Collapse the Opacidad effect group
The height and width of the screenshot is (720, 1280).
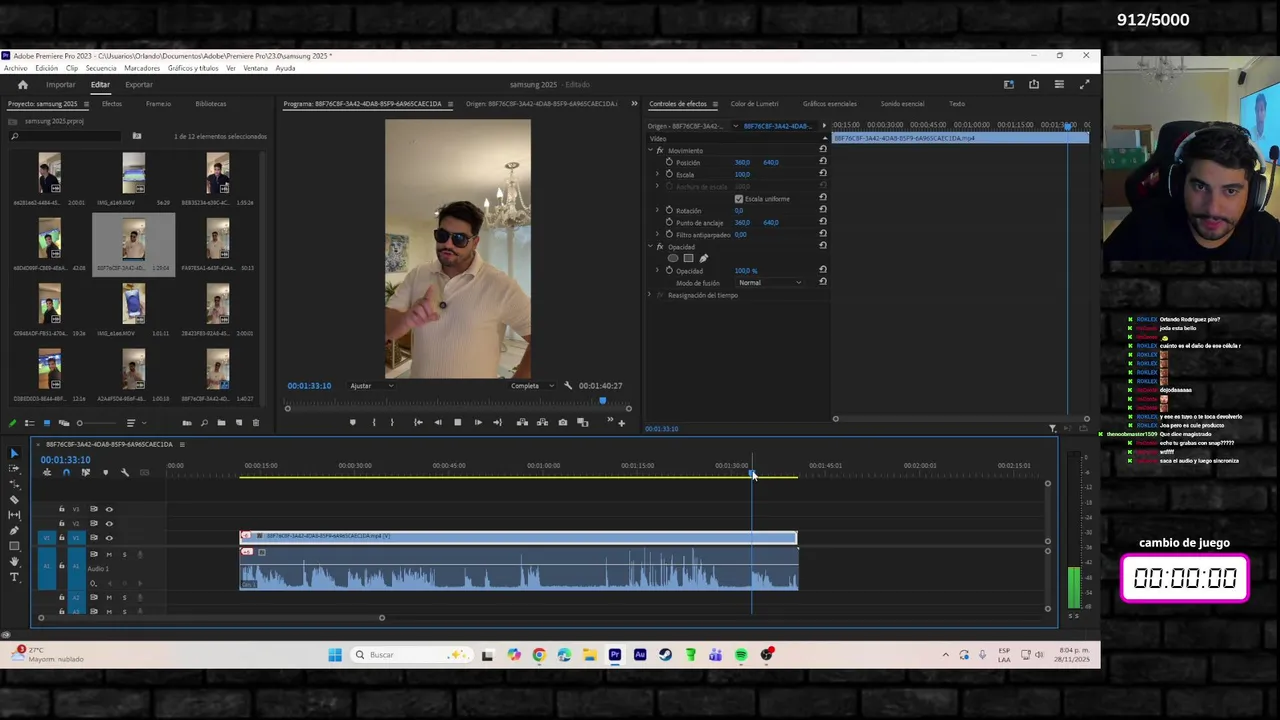tap(650, 246)
